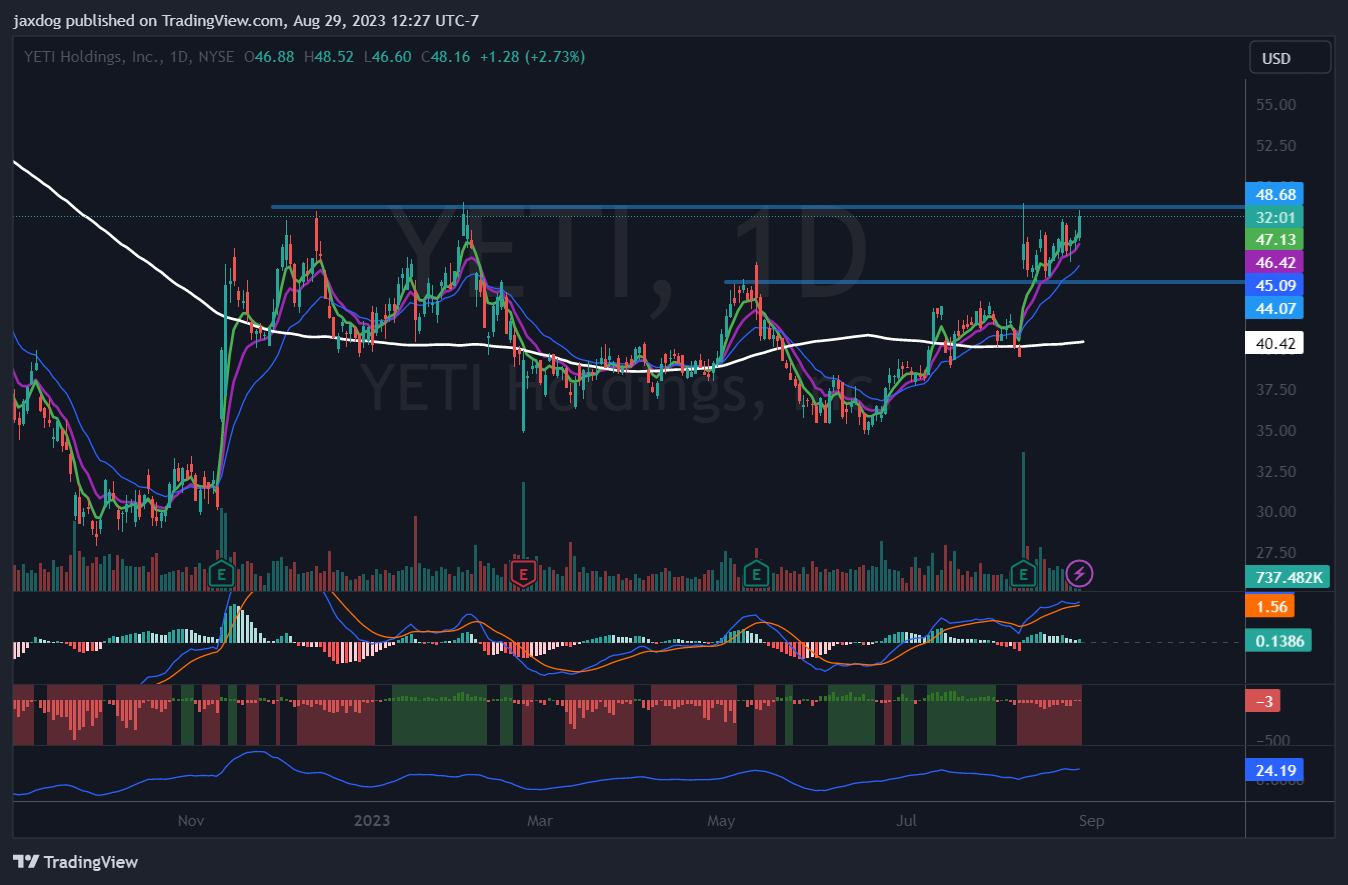
Task: Click the 2023 label on time axis
Action: click(372, 821)
